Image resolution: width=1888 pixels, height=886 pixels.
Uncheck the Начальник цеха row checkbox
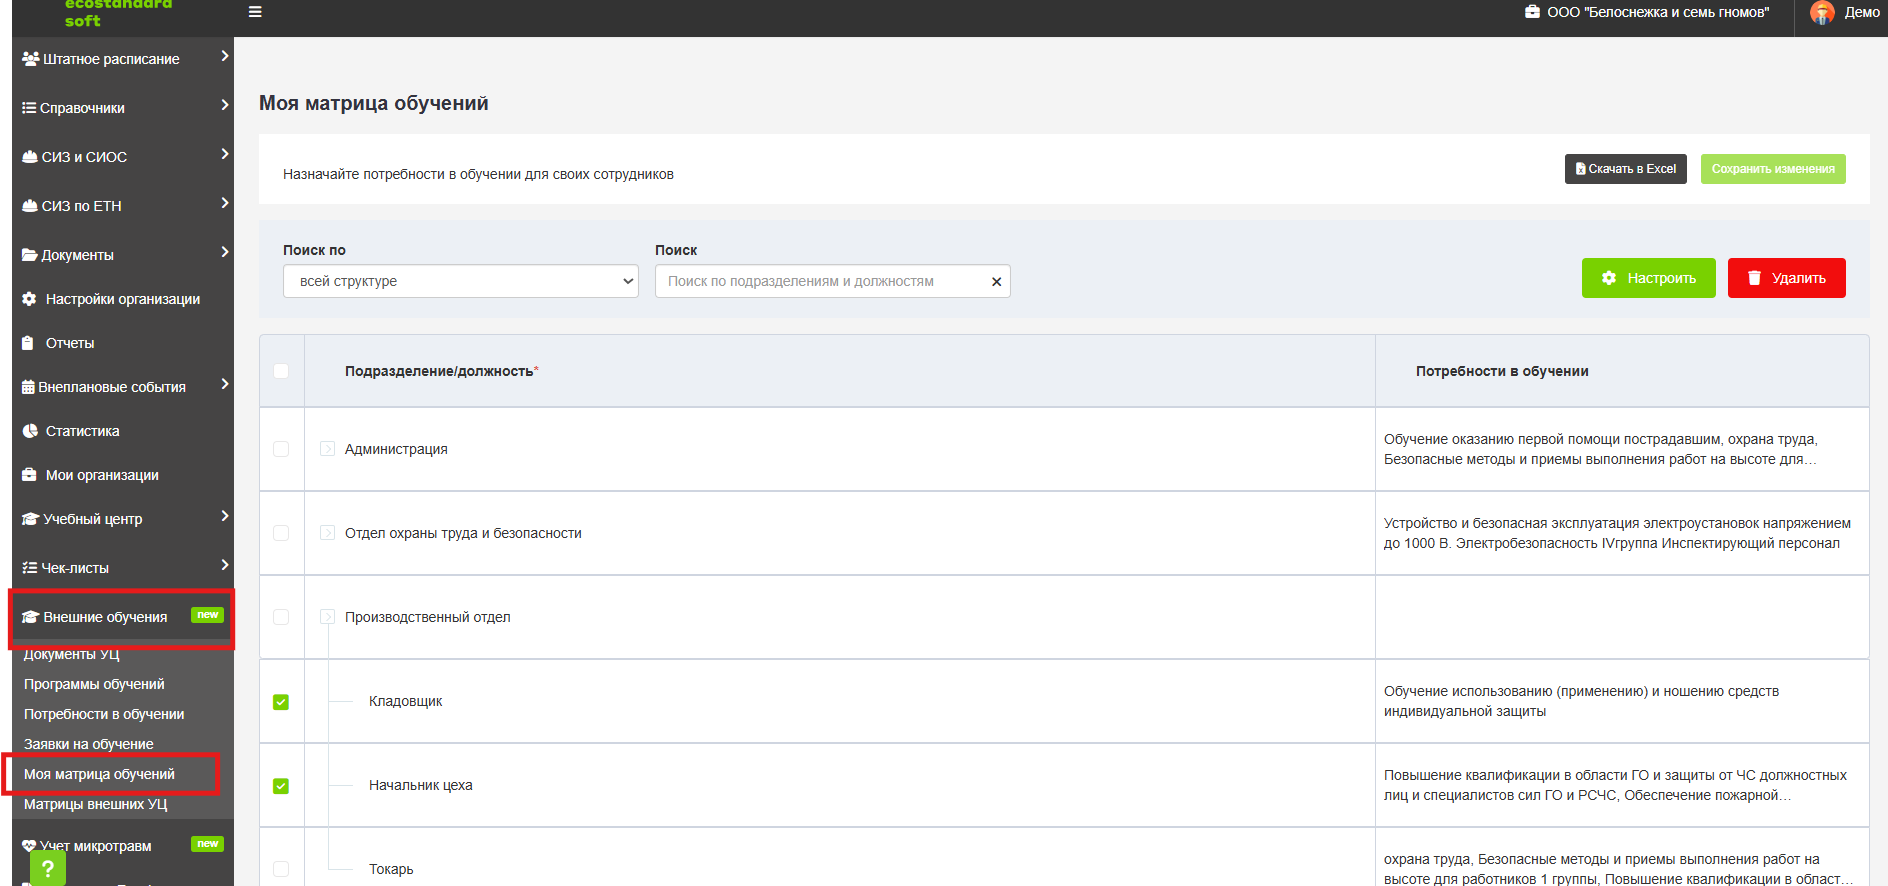click(281, 786)
